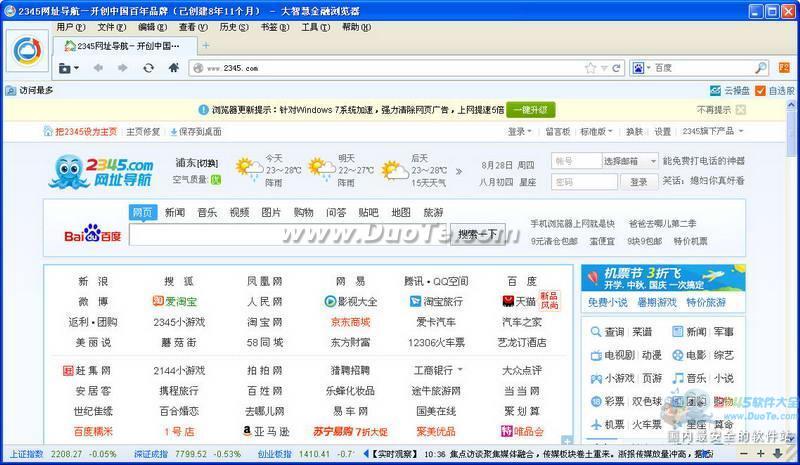
Task: Open the 电影 film reel shortcut
Action: coord(678,355)
